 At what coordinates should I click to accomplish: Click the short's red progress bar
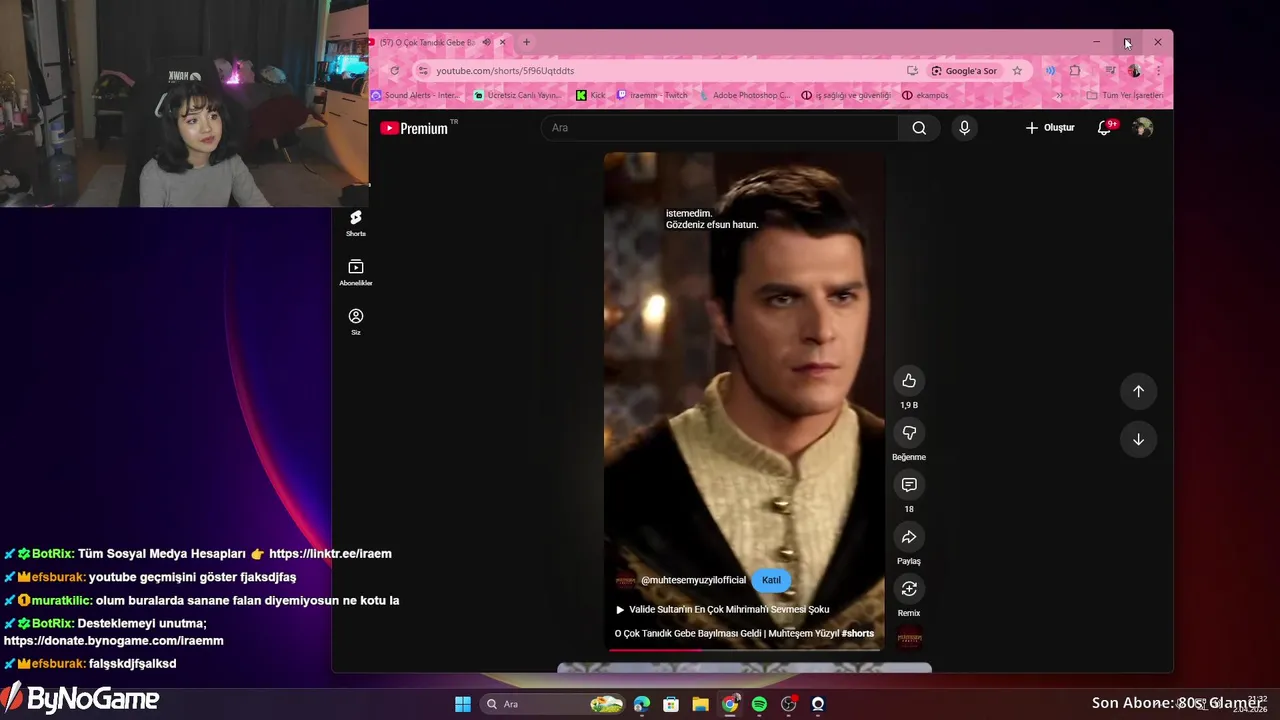point(745,650)
